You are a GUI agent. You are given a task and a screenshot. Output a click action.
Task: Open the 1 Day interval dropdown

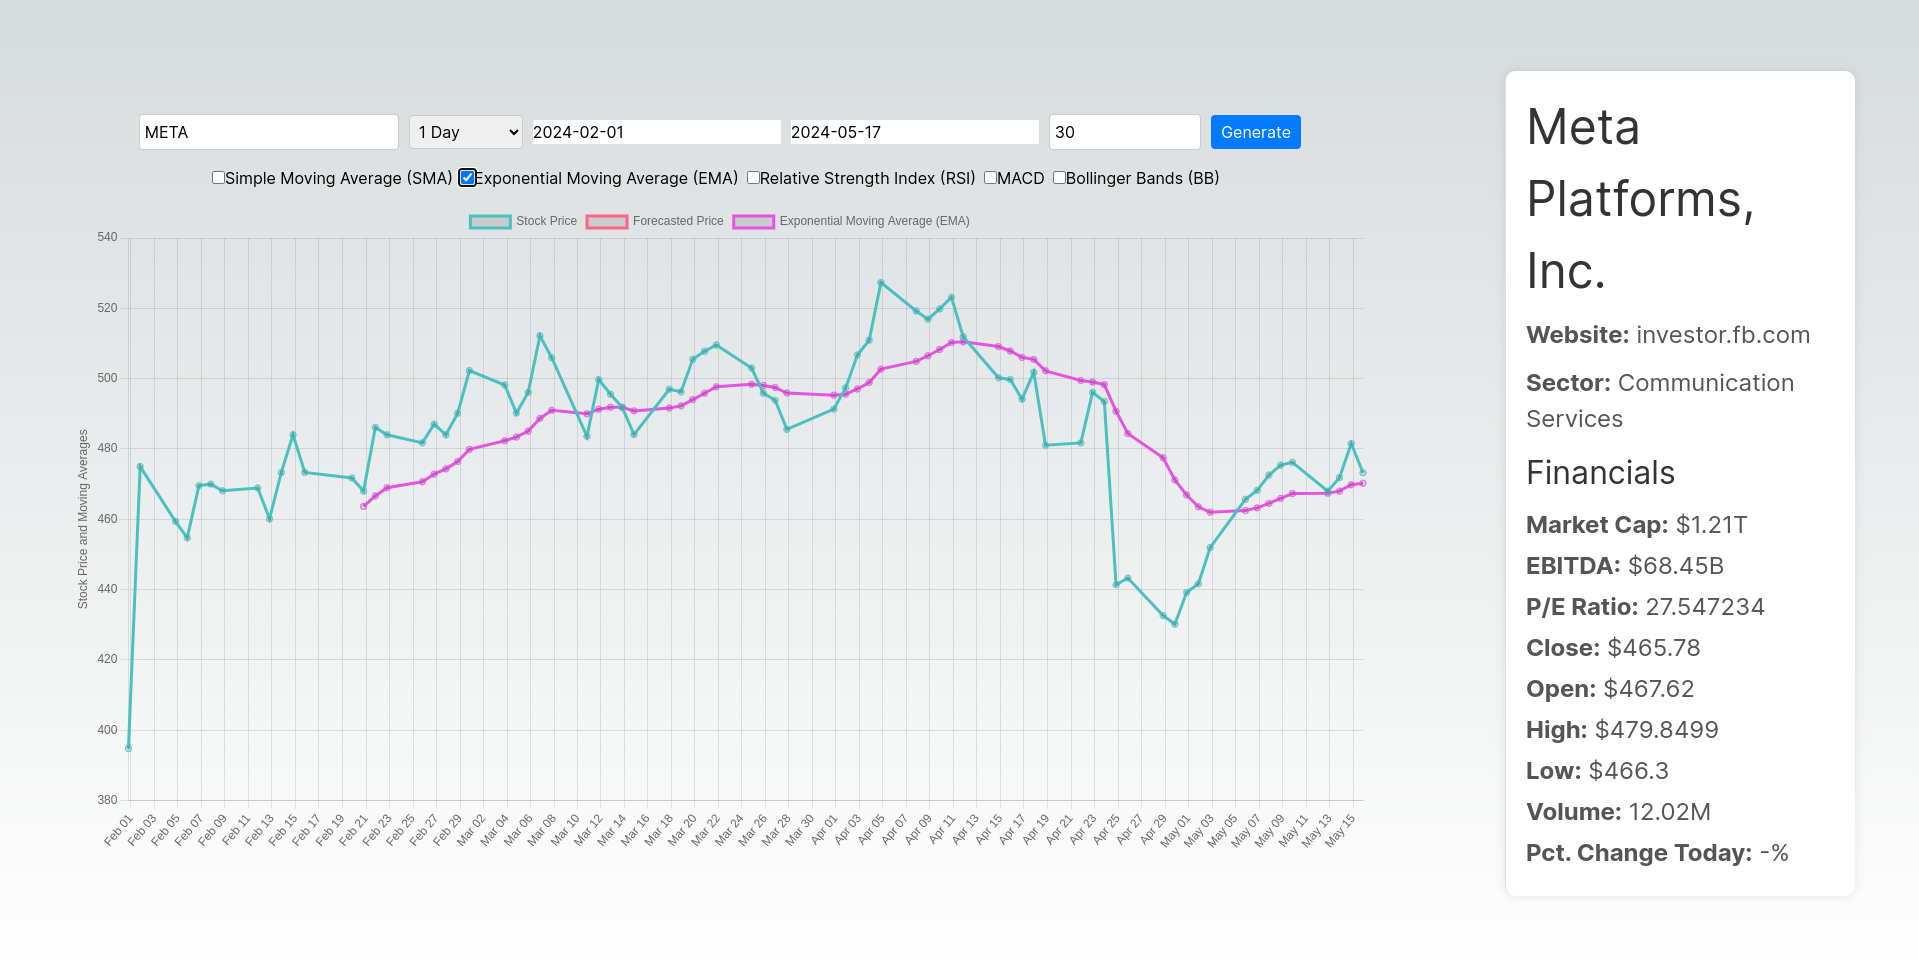(x=466, y=132)
